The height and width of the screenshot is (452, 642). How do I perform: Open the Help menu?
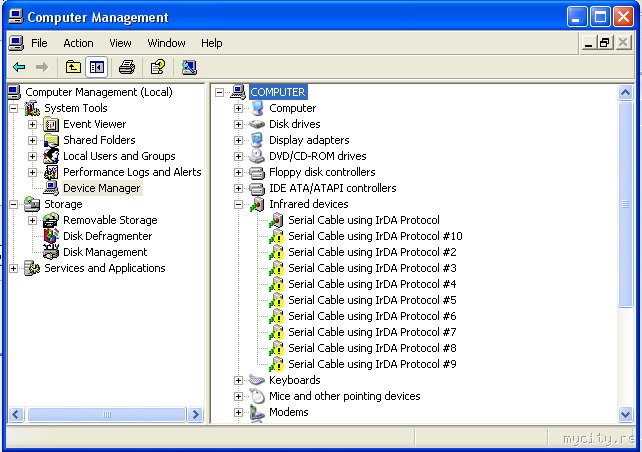point(212,43)
